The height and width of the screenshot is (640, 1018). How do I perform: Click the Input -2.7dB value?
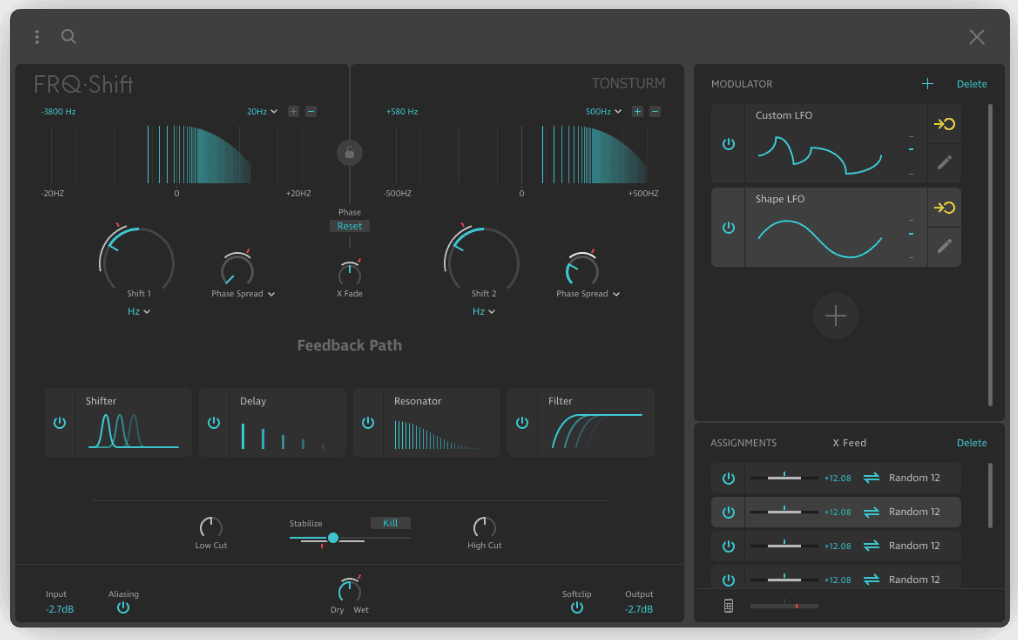coord(60,609)
